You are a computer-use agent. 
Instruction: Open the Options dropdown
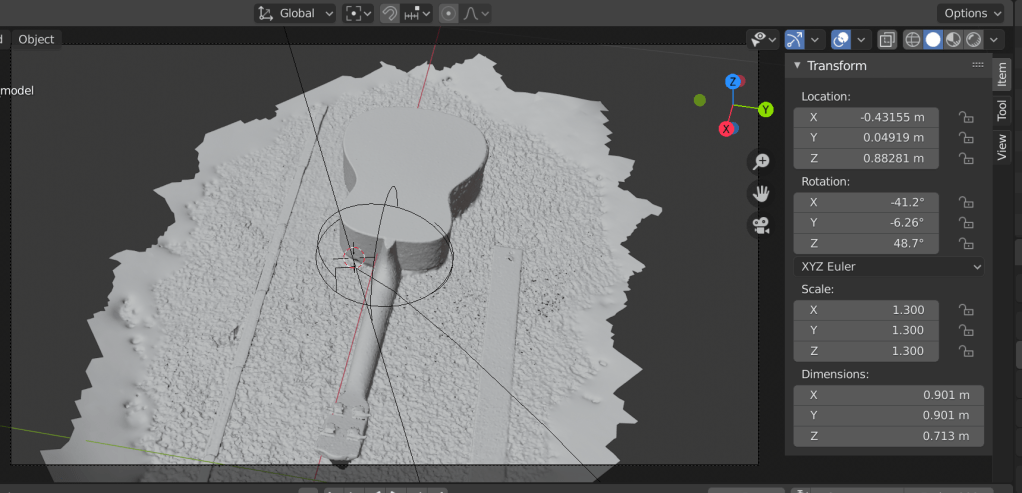(971, 13)
